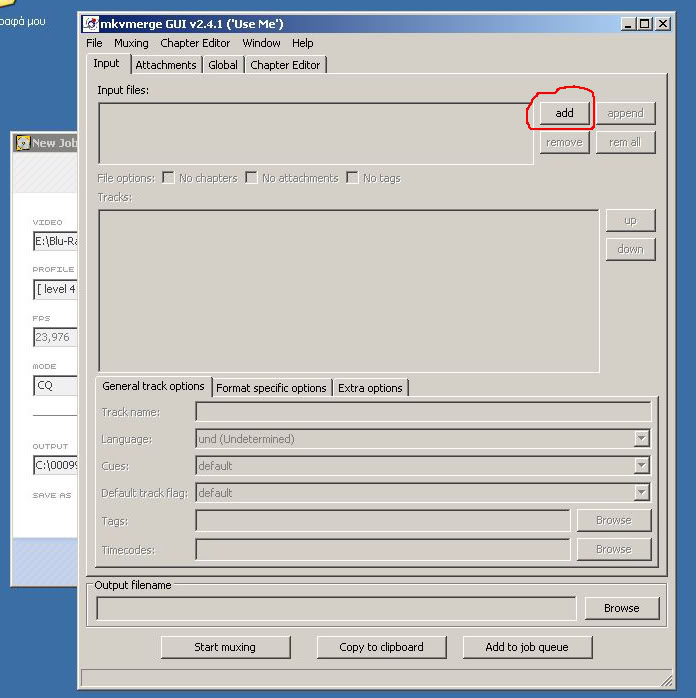Click the New Job window title icon

tap(23, 143)
